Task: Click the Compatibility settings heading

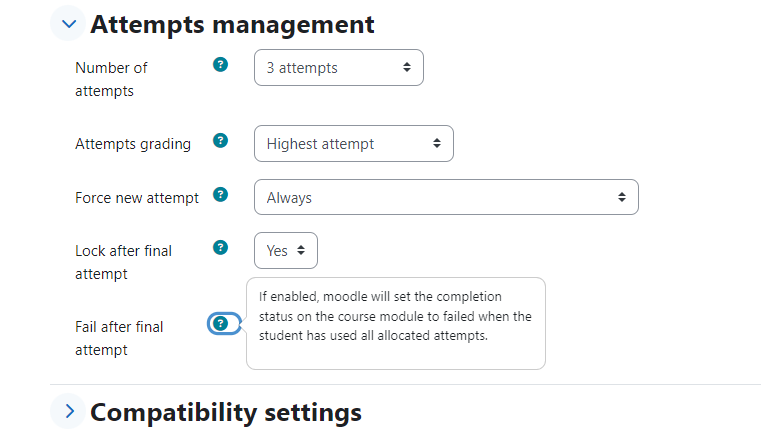Action: [x=226, y=412]
